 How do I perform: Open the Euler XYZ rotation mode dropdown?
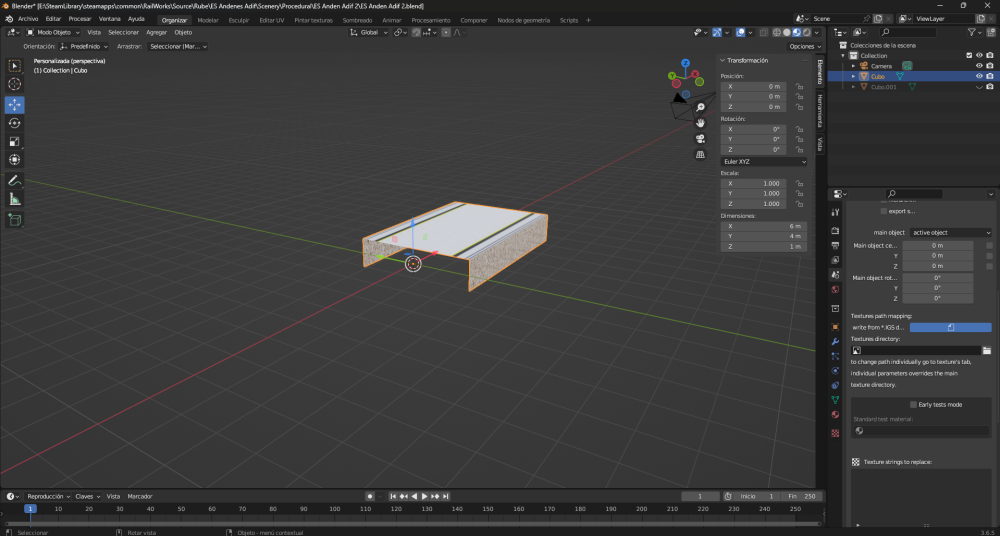764,161
